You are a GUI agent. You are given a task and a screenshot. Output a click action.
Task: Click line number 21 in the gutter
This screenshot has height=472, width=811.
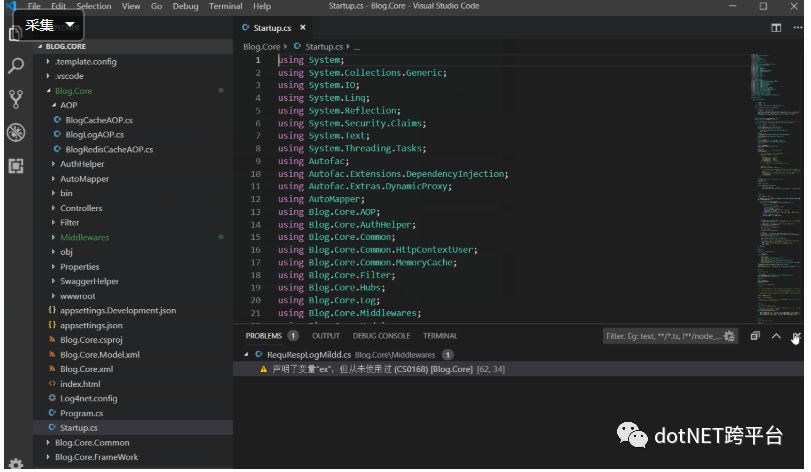point(256,313)
